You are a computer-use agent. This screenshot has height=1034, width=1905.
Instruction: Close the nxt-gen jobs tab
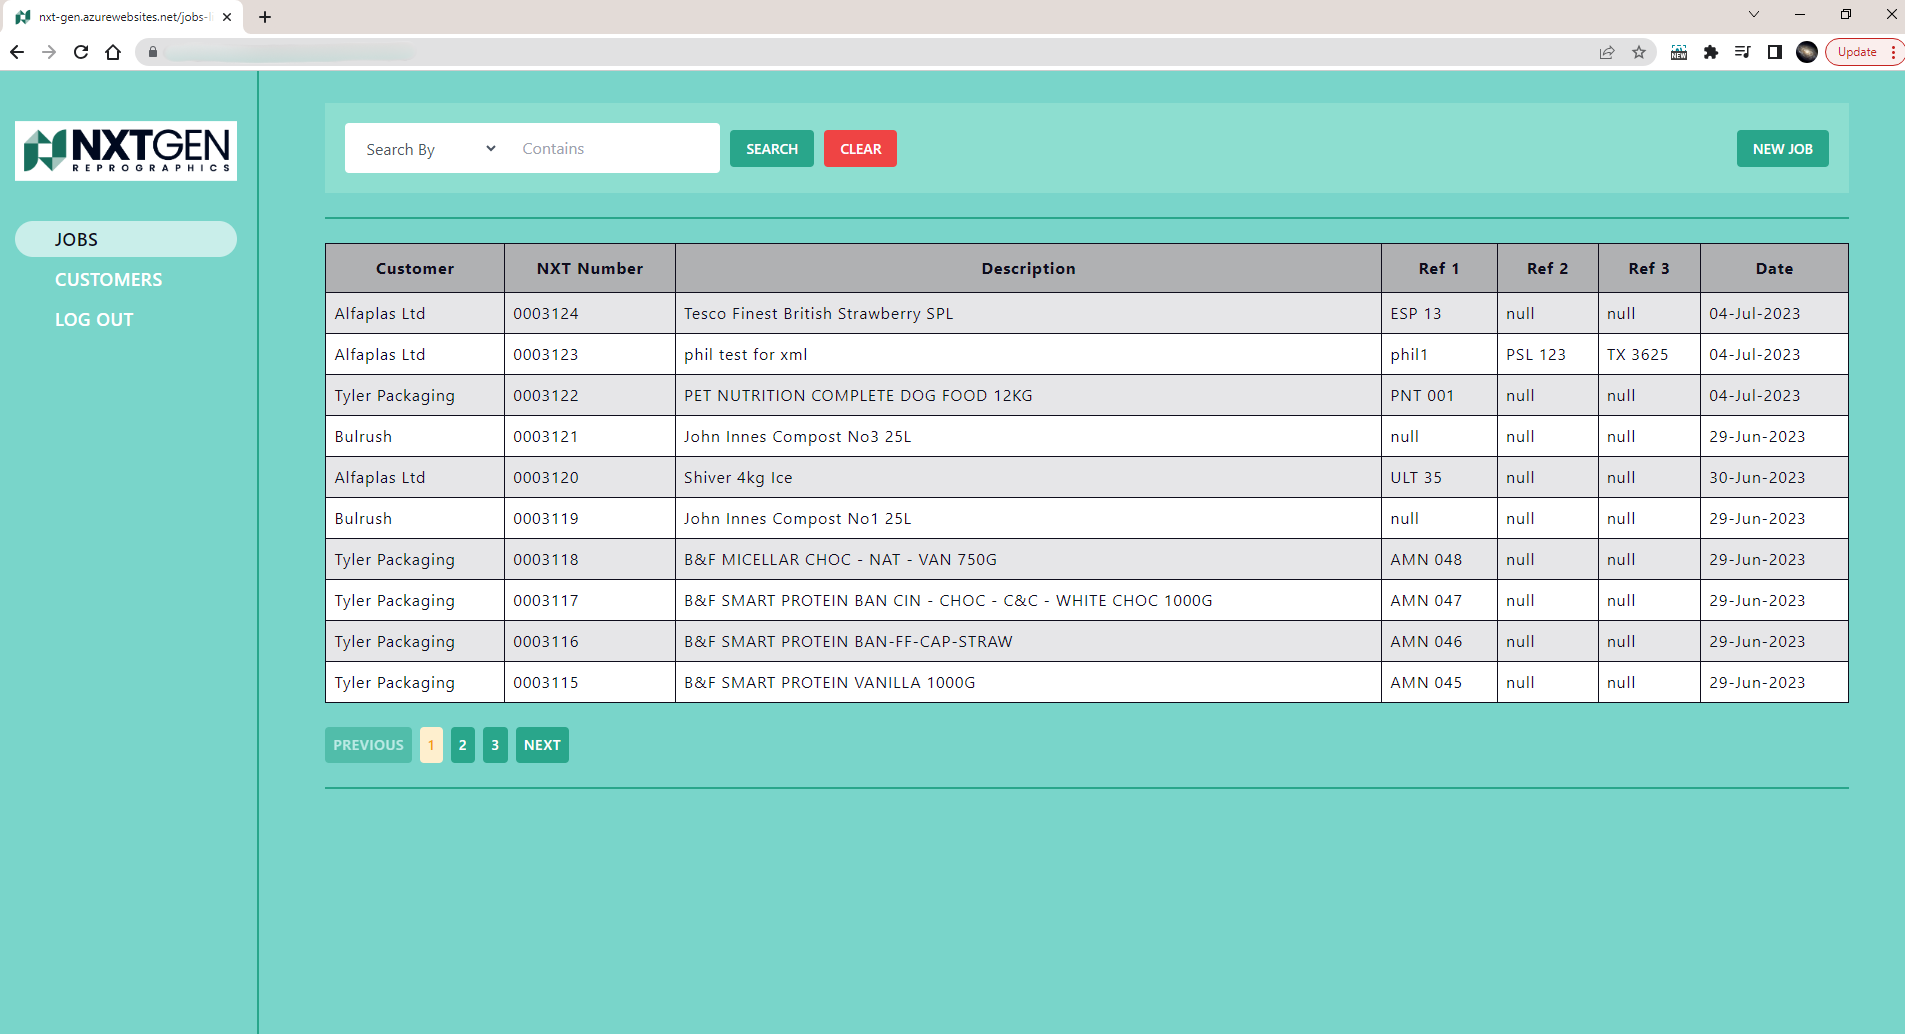tap(227, 17)
